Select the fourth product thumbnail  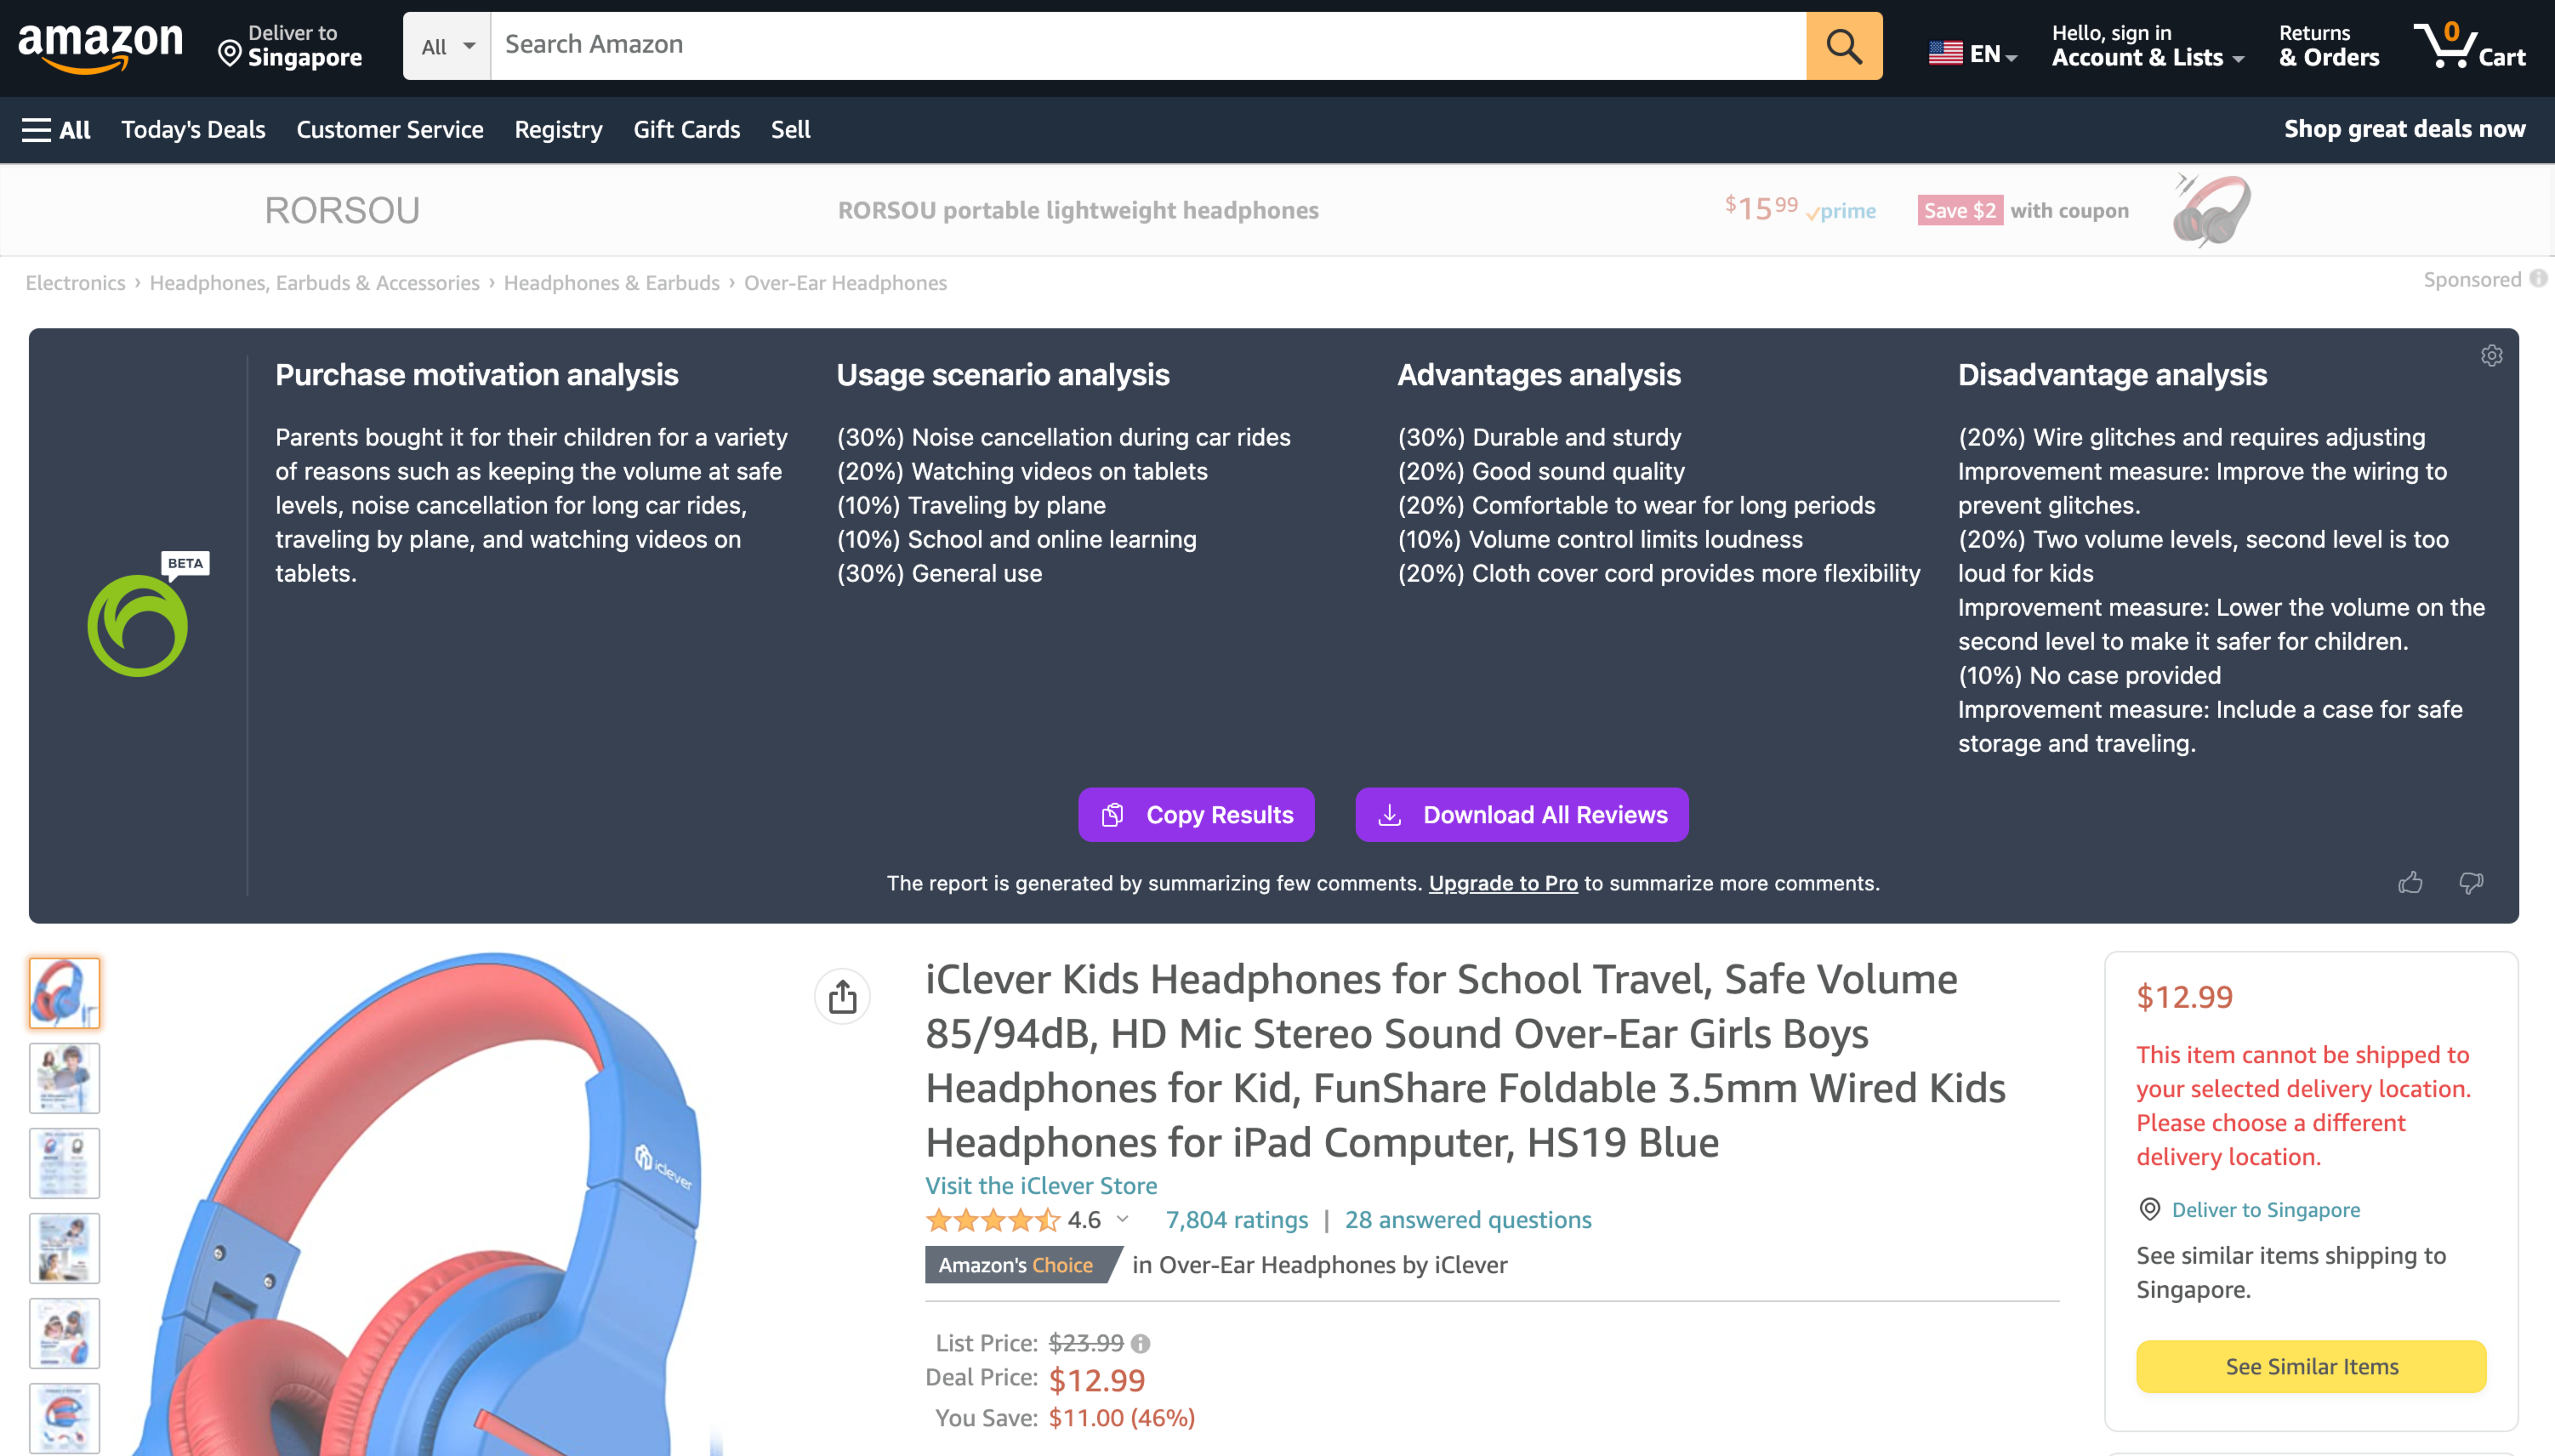click(x=64, y=1248)
